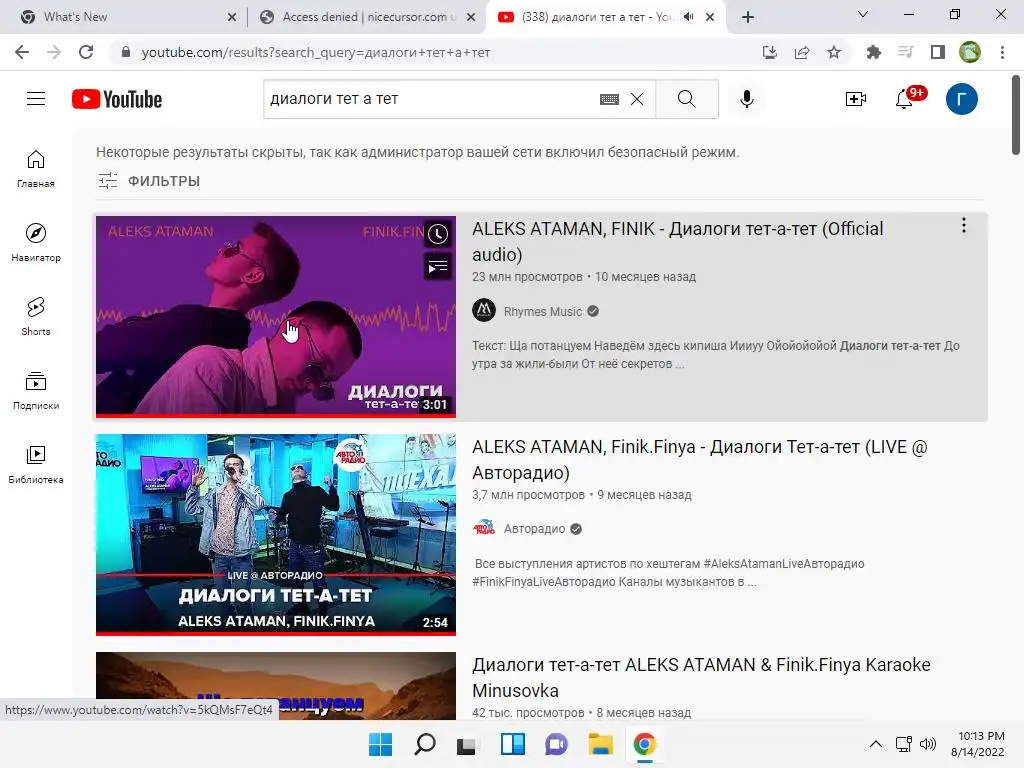Image resolution: width=1024 pixels, height=768 pixels.
Task: Open options menu for Official audio video
Action: point(963,225)
